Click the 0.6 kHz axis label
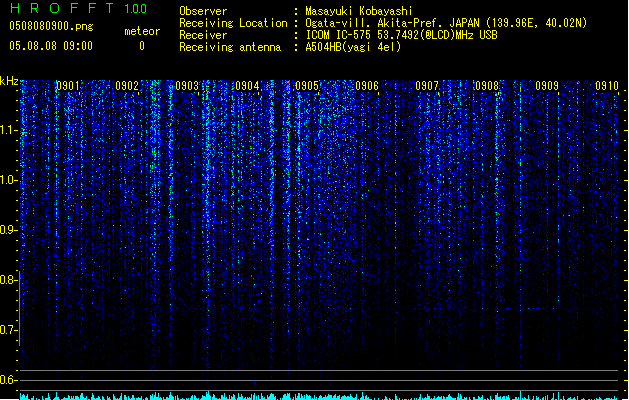This screenshot has width=629, height=400. tap(8, 380)
